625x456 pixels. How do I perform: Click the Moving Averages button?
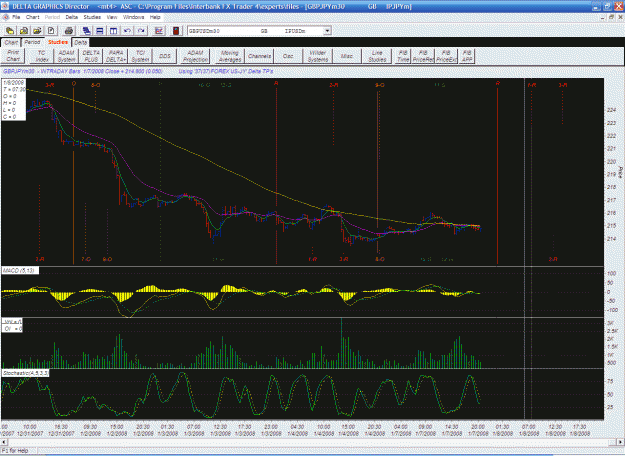tap(230, 56)
